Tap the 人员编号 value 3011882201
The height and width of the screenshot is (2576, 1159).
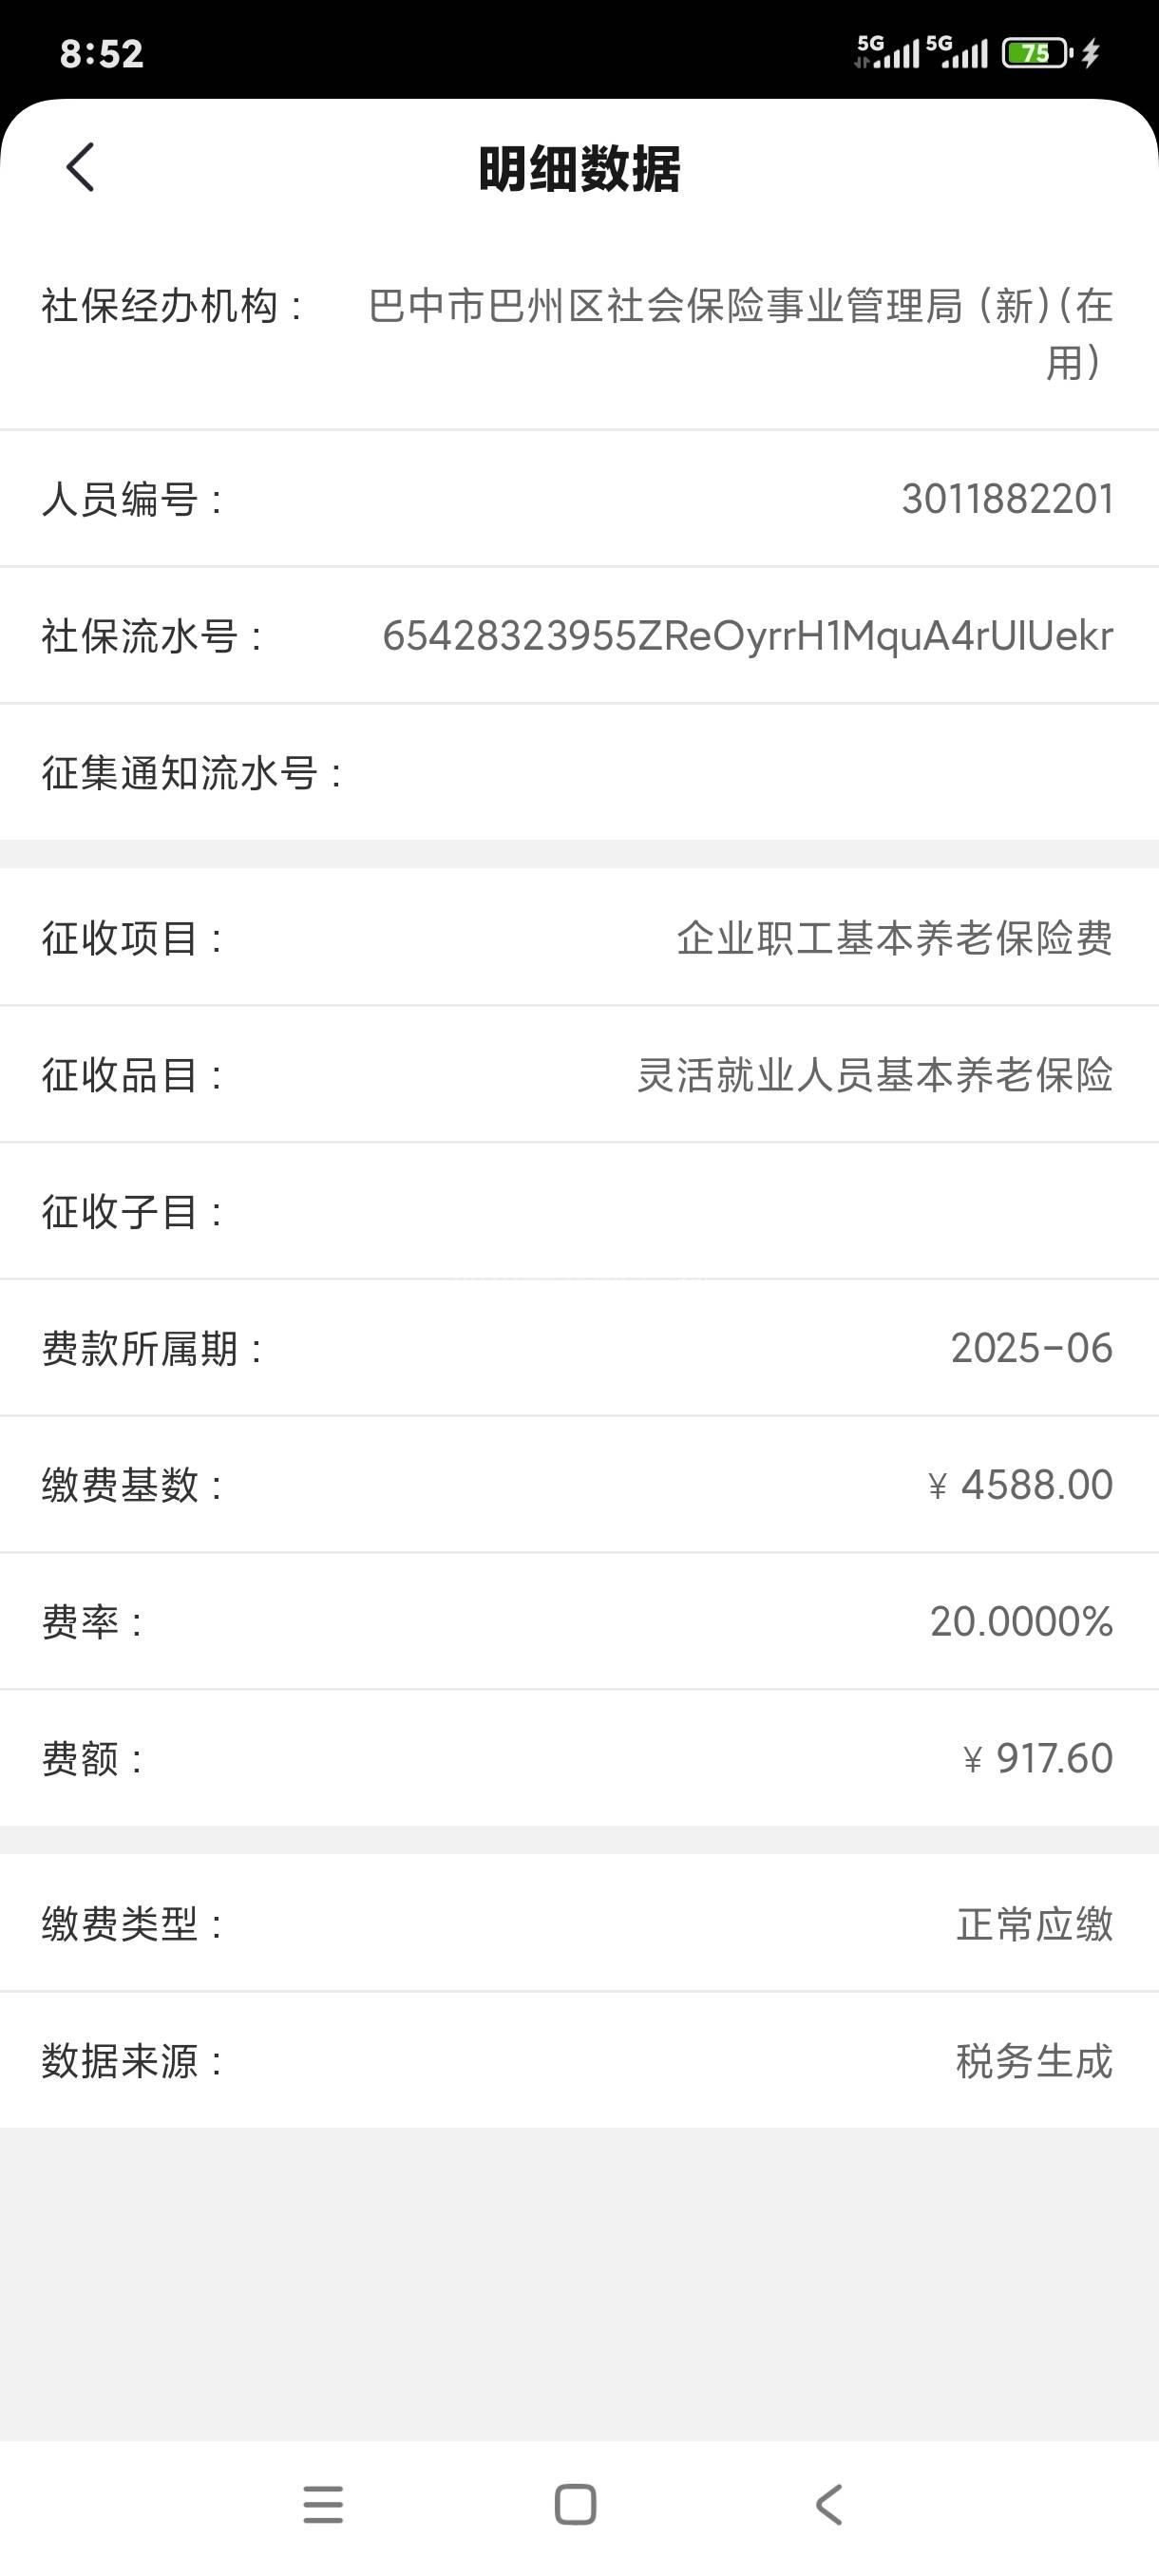(x=1007, y=499)
